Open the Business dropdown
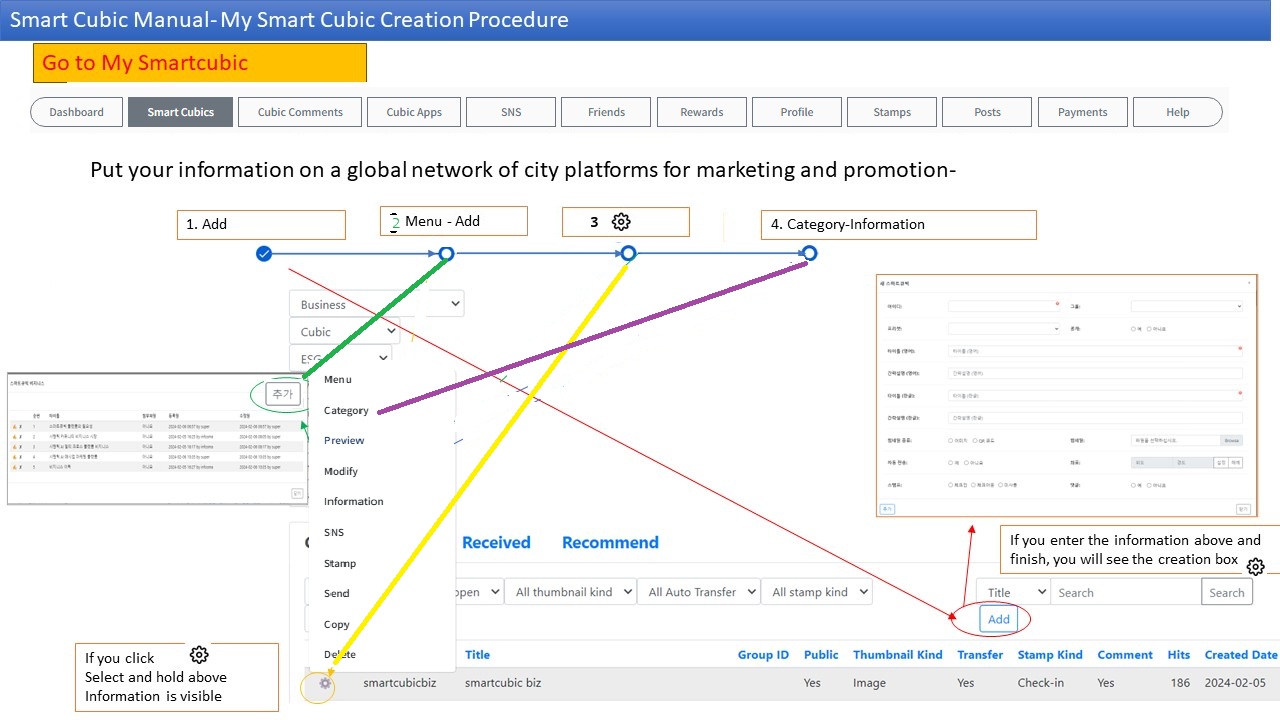The image size is (1280, 720). [x=376, y=304]
